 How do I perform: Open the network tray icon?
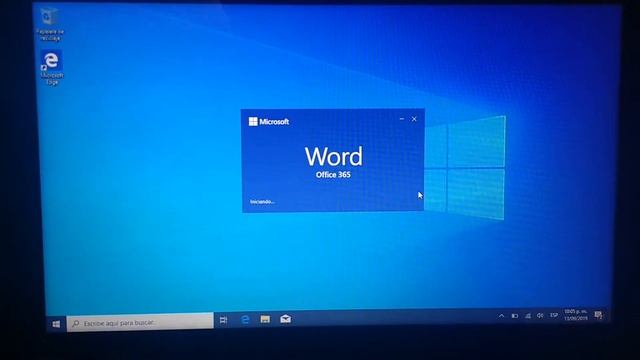(528, 316)
